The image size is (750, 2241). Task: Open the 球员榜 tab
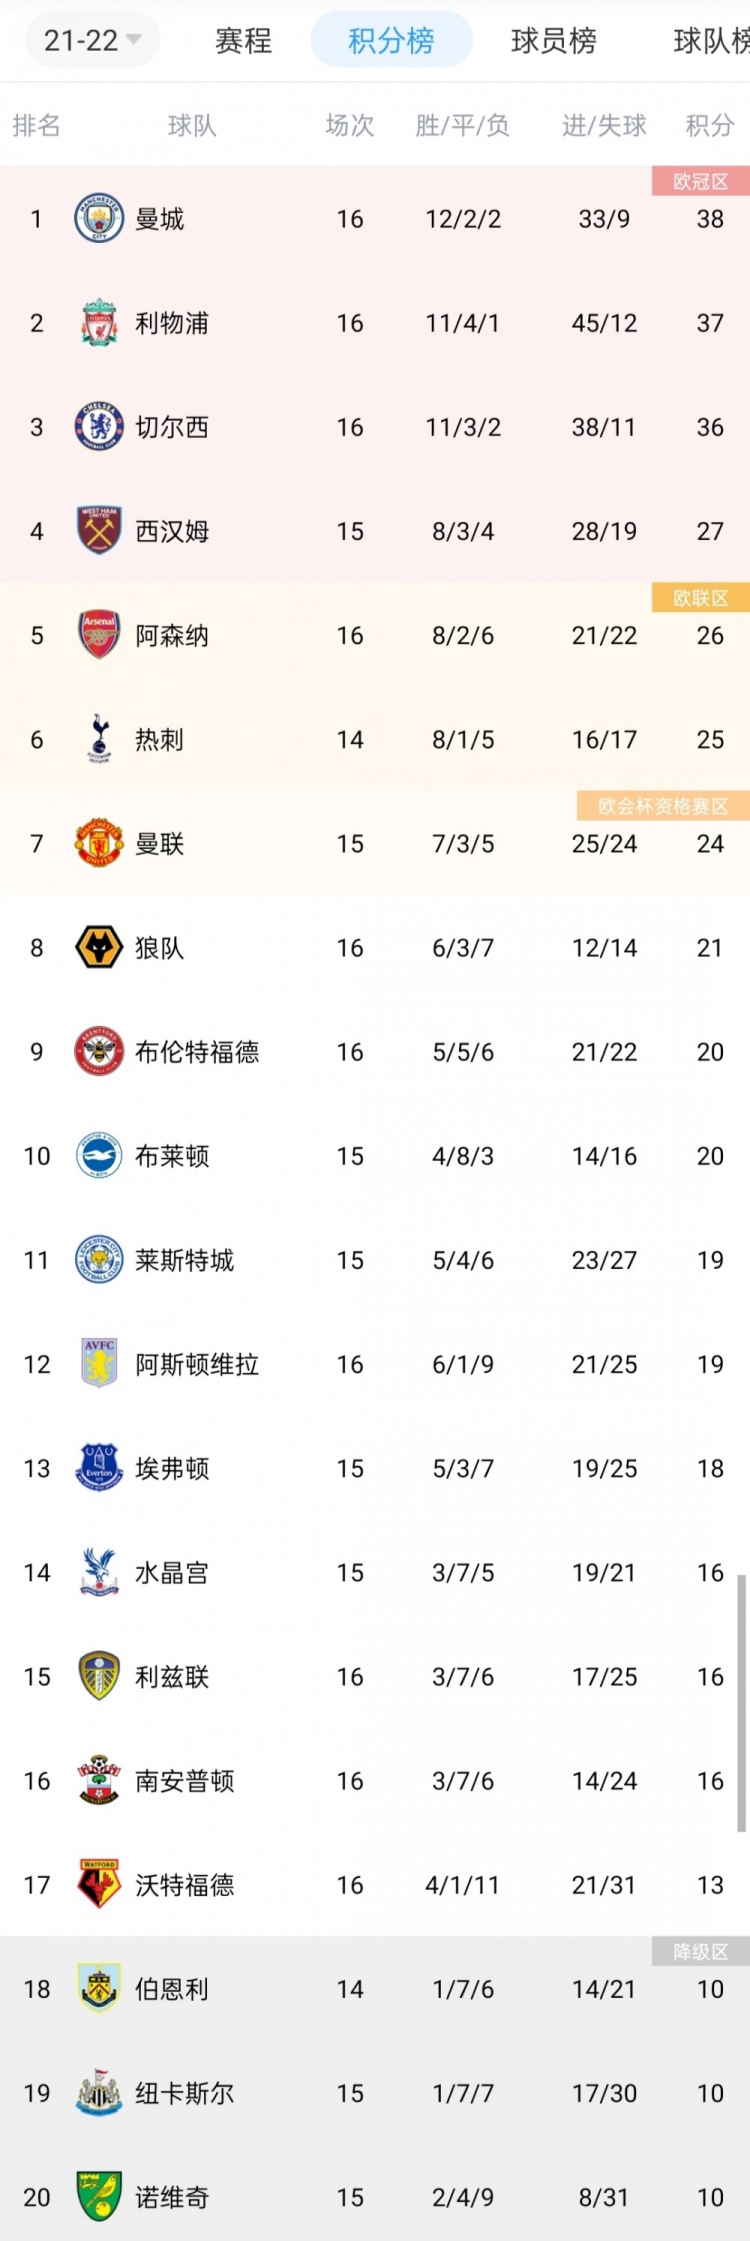point(553,40)
